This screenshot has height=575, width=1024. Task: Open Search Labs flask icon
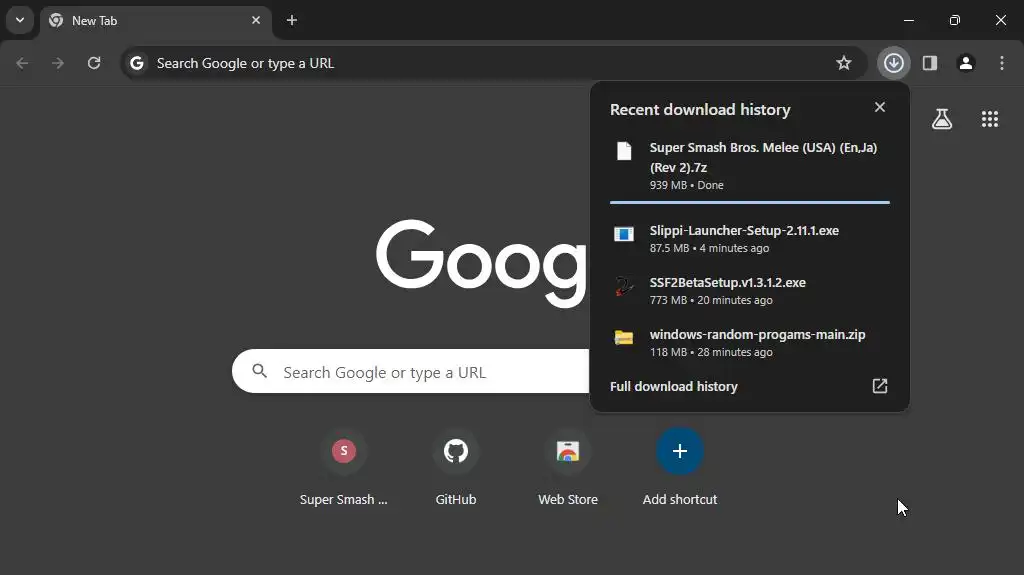click(942, 119)
